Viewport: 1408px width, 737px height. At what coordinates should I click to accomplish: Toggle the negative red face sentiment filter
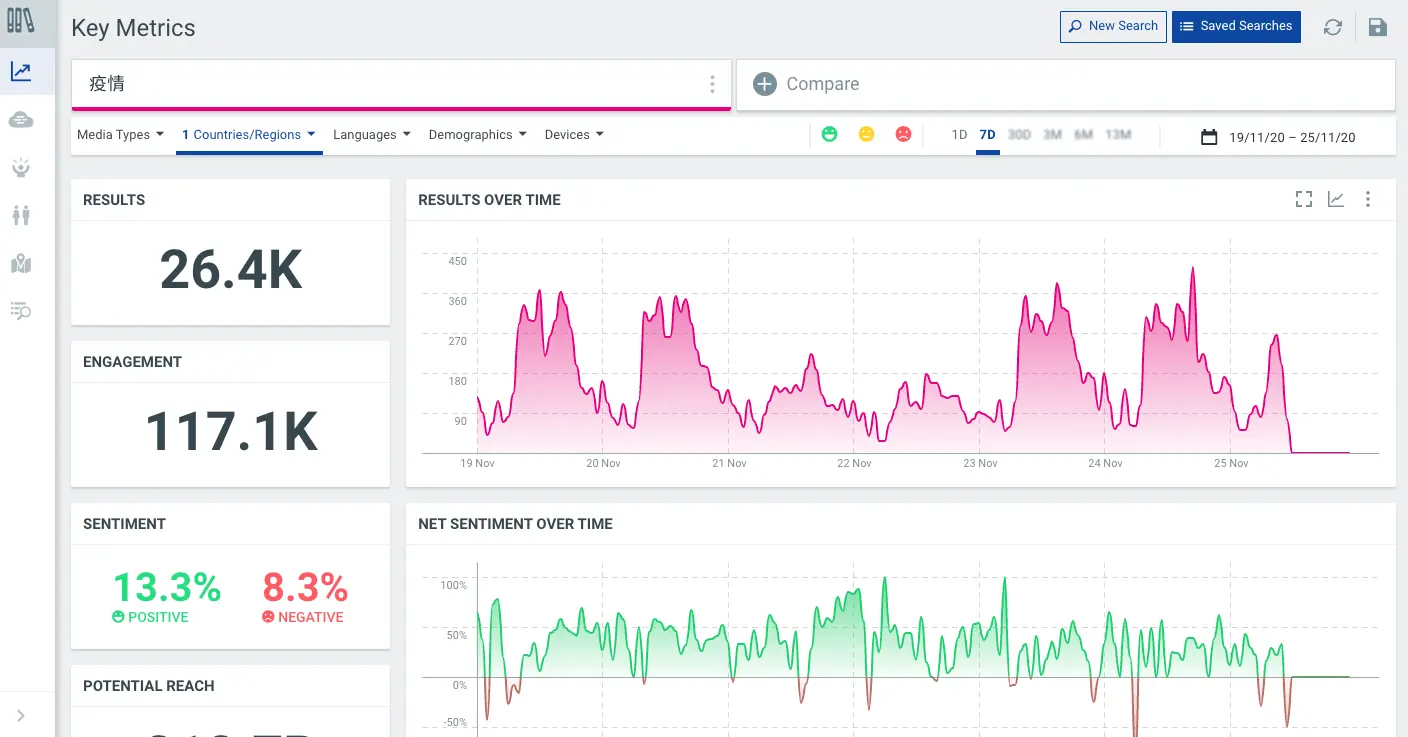click(x=903, y=134)
